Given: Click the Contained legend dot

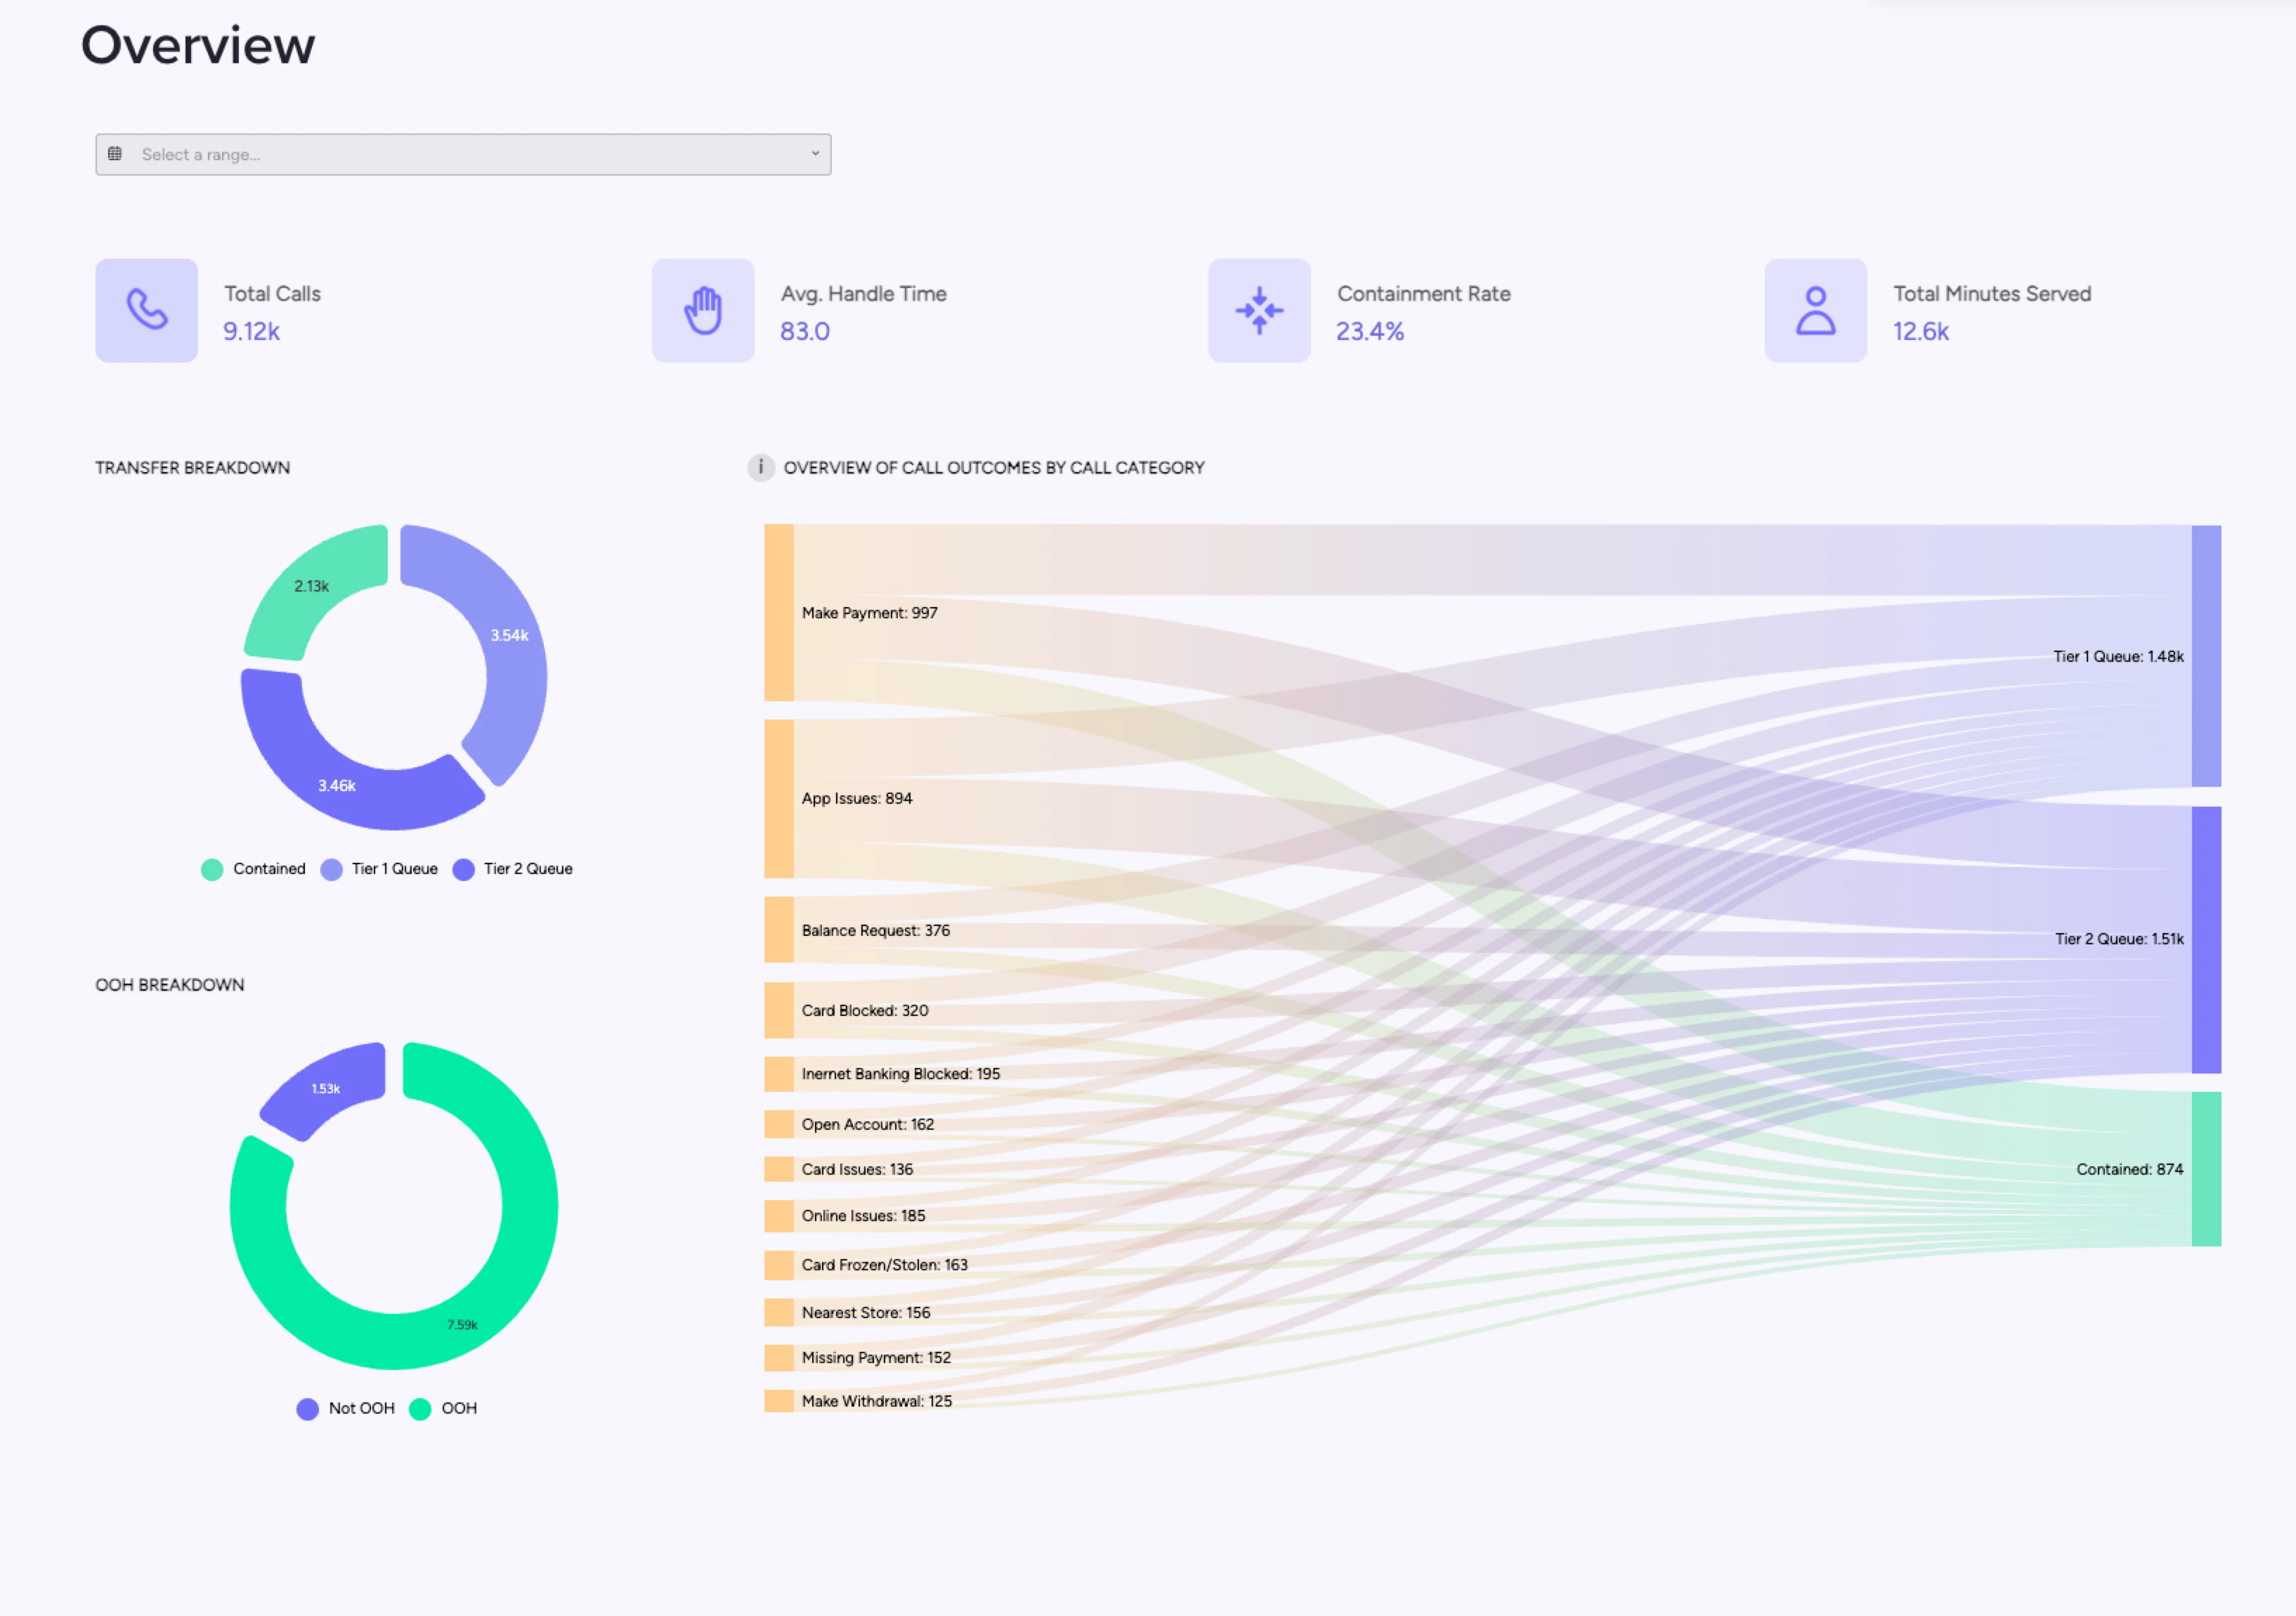Looking at the screenshot, I should point(211,869).
